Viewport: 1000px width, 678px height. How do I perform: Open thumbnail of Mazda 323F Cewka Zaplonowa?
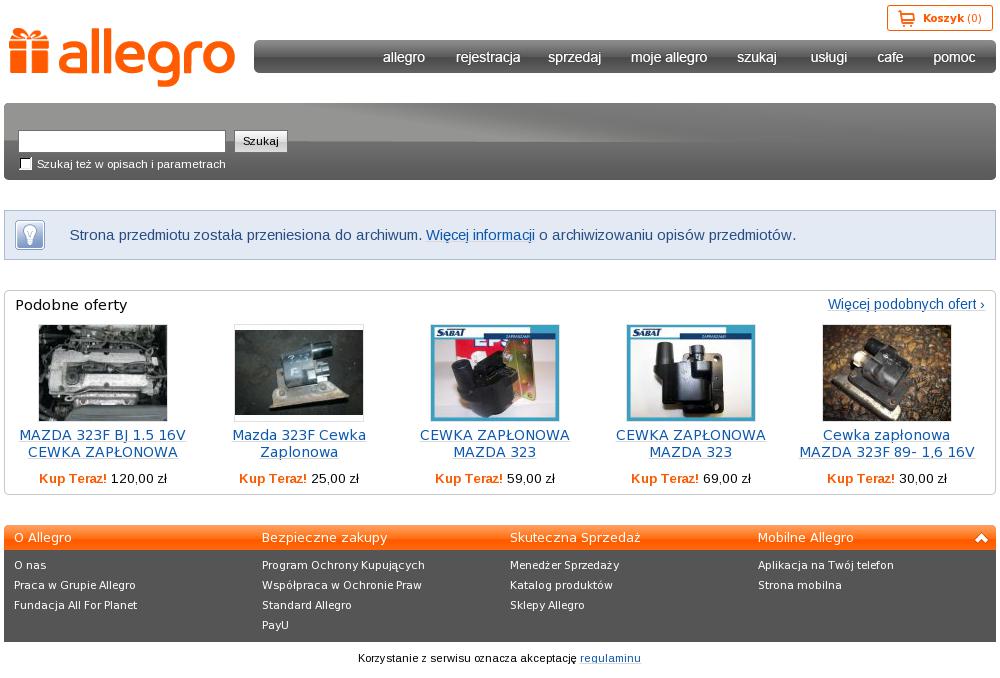pos(299,372)
